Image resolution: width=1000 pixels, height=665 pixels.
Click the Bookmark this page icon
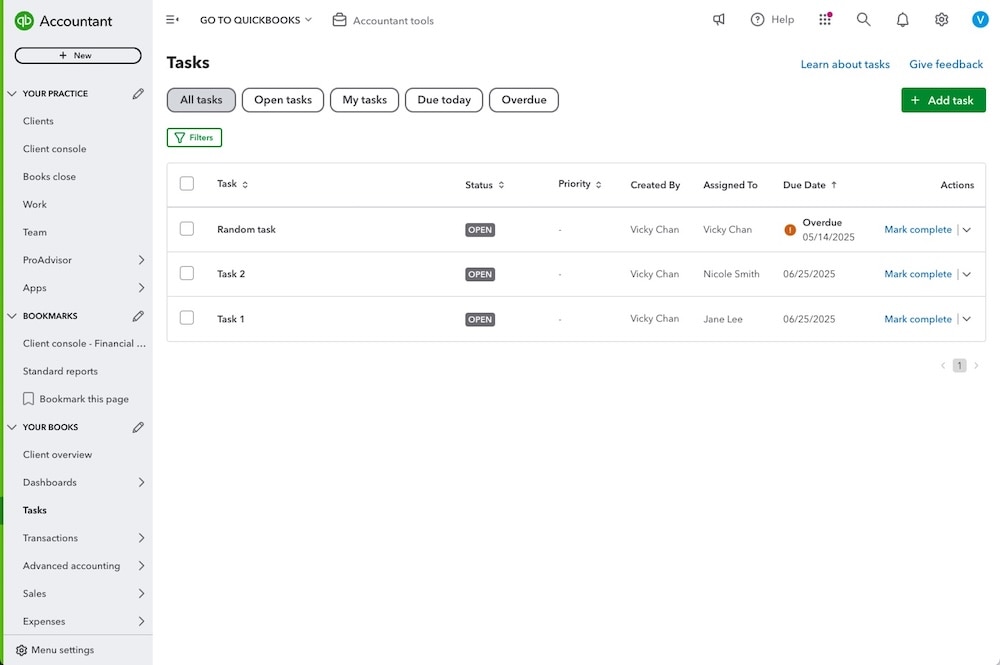(x=28, y=398)
